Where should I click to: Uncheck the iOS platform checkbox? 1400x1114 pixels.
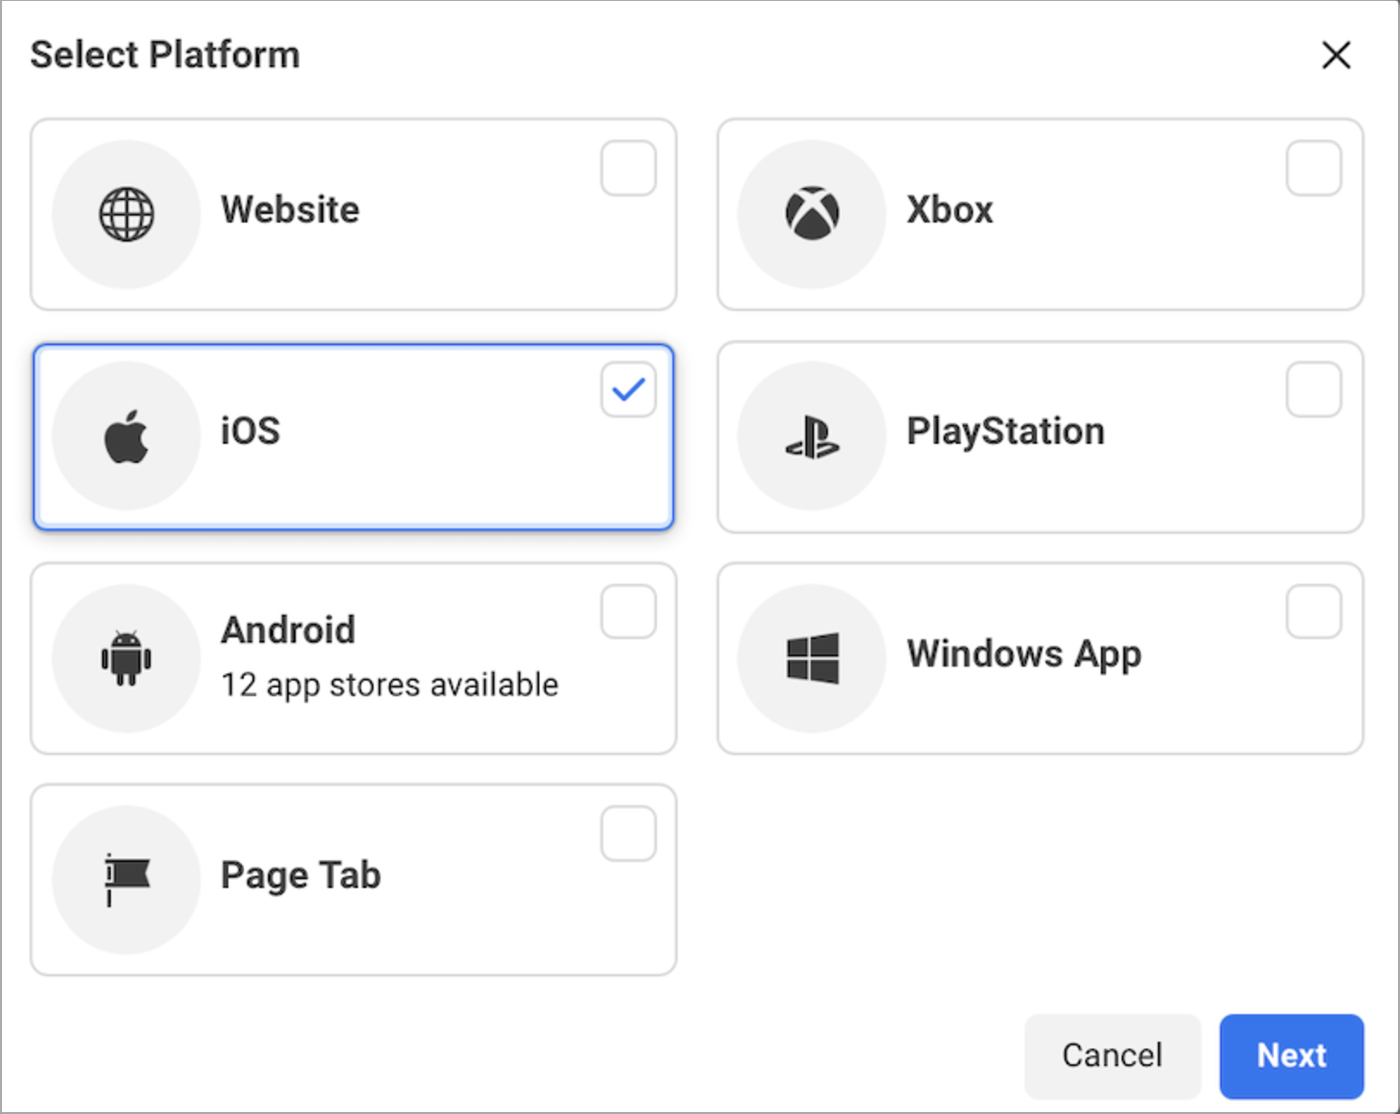(628, 390)
